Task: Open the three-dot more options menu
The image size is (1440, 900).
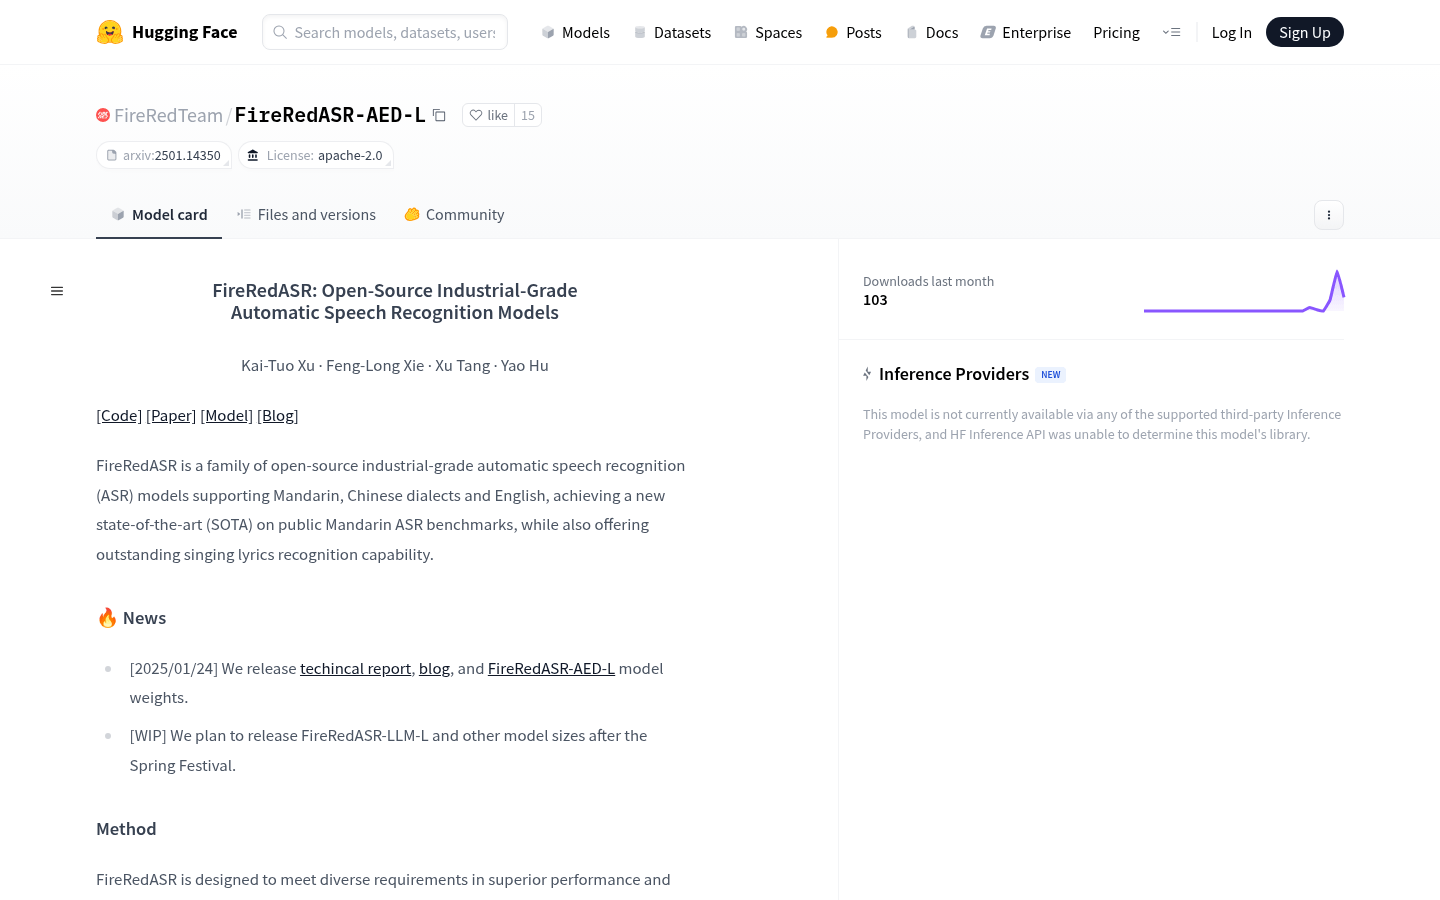Action: (1329, 215)
